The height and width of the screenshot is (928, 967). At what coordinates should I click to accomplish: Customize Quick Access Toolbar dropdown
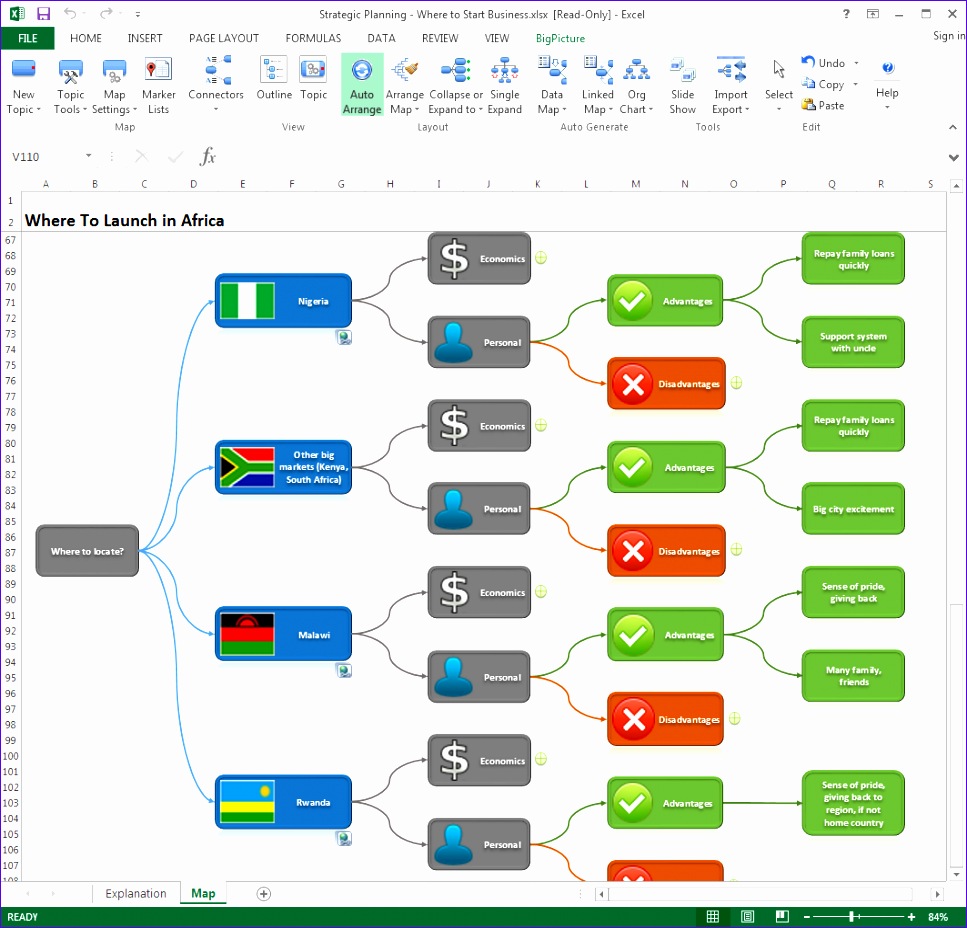[x=138, y=14]
